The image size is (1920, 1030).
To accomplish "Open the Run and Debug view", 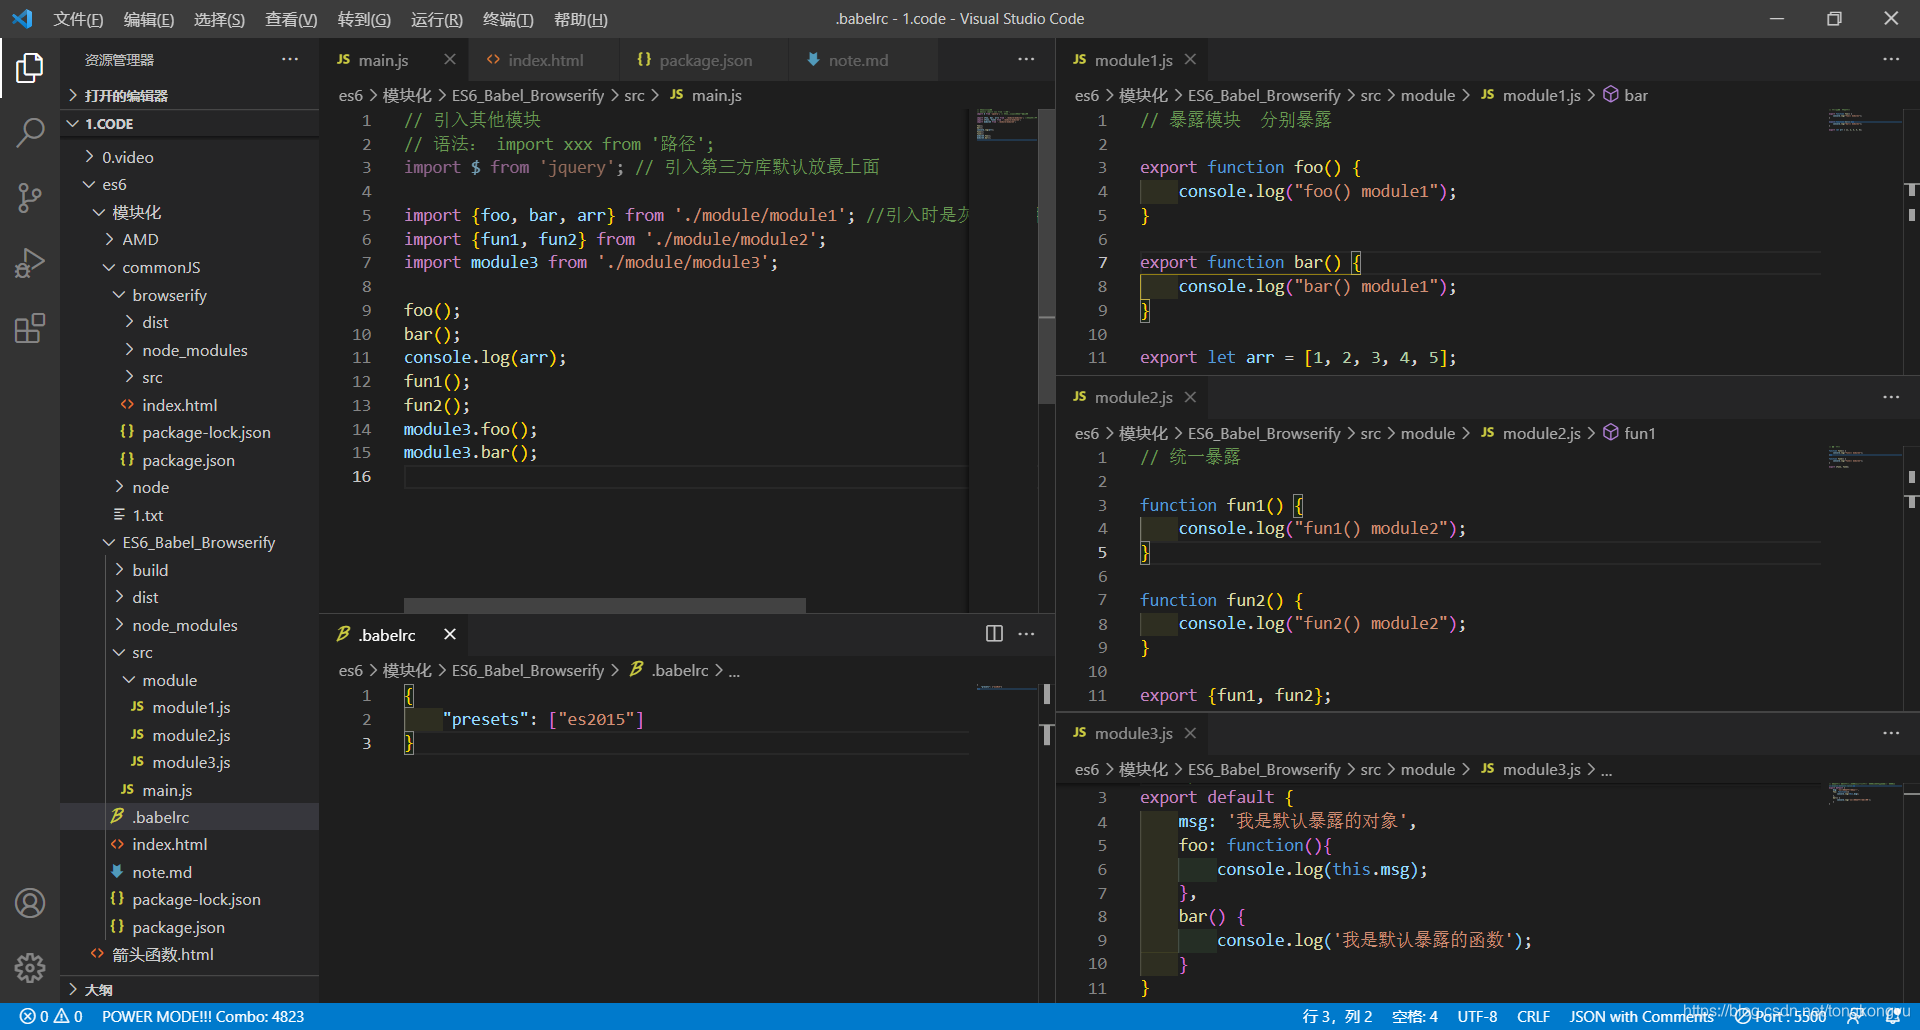I will click(30, 263).
